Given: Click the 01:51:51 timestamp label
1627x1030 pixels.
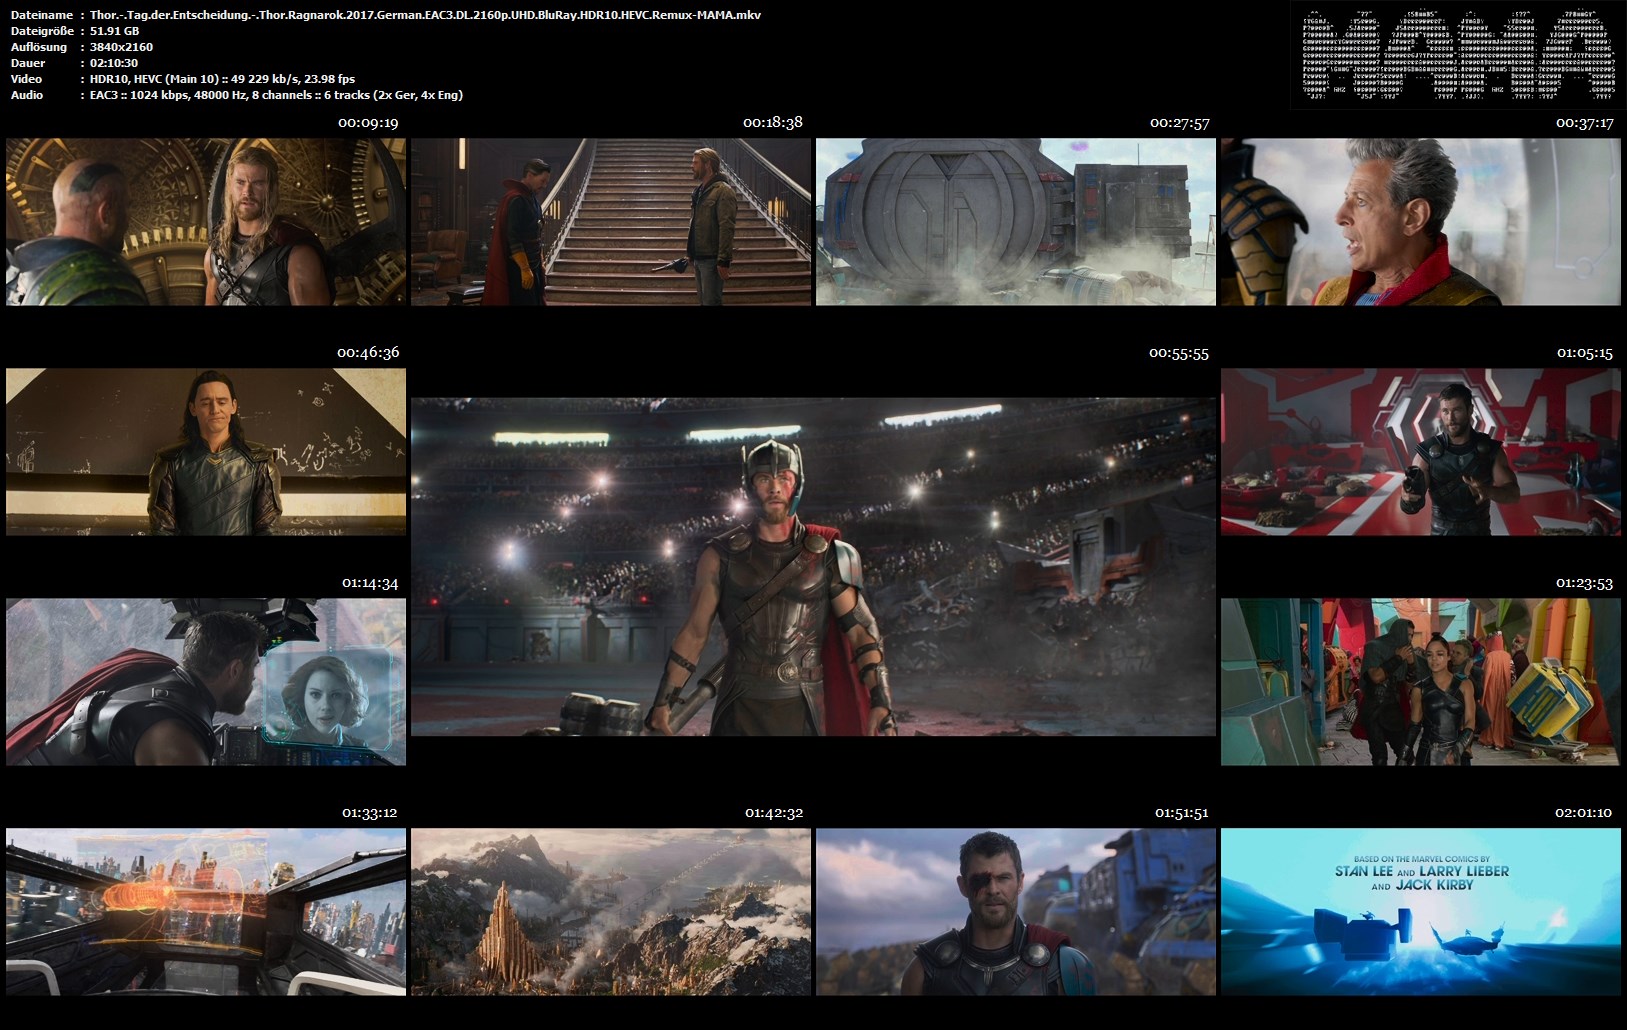Looking at the screenshot, I should pyautogui.click(x=1182, y=813).
